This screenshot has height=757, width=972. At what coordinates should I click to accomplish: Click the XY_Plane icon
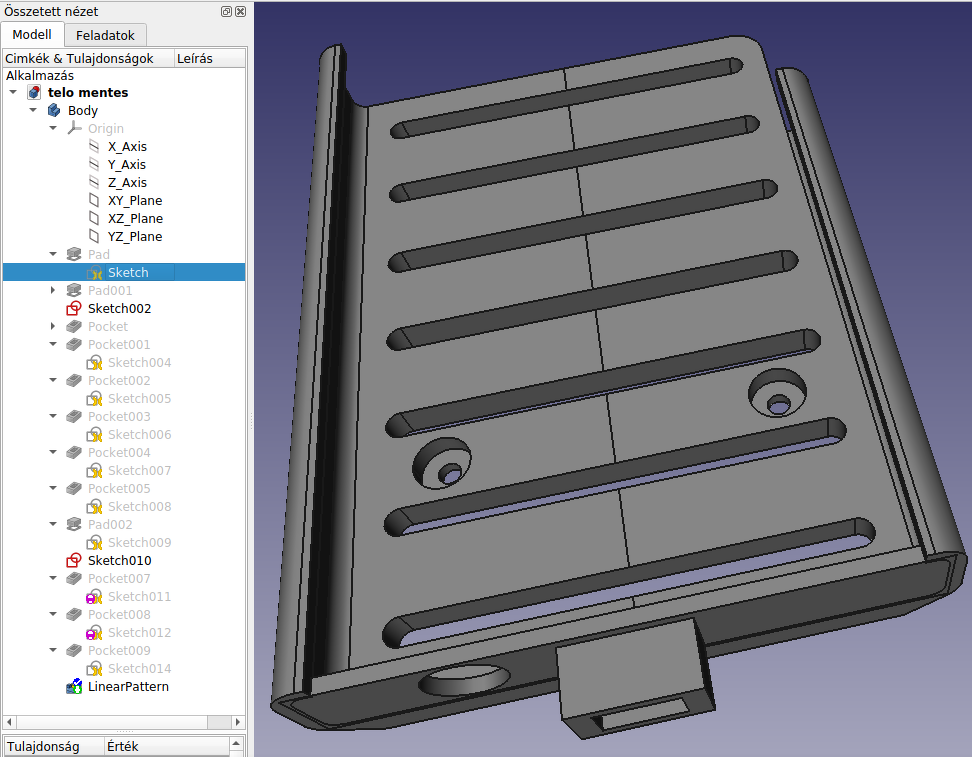(94, 200)
